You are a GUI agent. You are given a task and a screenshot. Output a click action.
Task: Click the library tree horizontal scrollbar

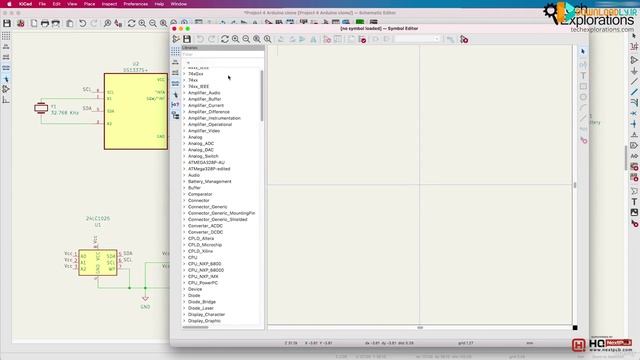pyautogui.click(x=196, y=327)
